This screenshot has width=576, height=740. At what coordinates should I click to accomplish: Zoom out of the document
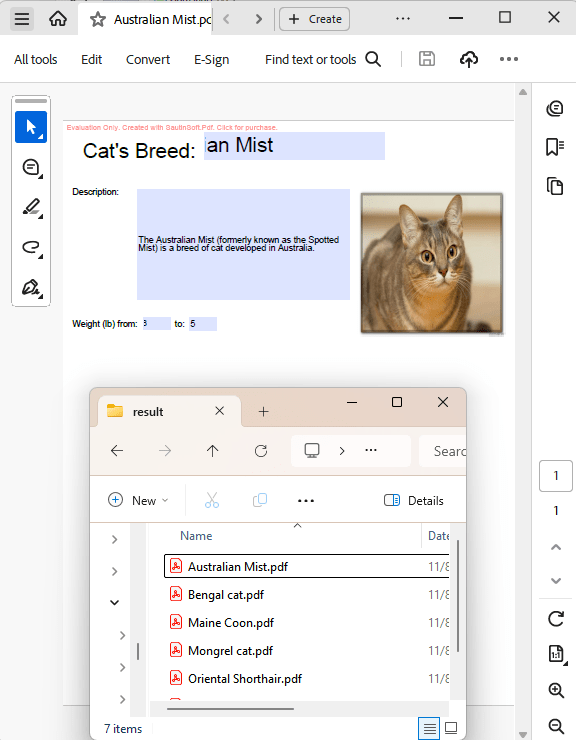tap(556, 726)
